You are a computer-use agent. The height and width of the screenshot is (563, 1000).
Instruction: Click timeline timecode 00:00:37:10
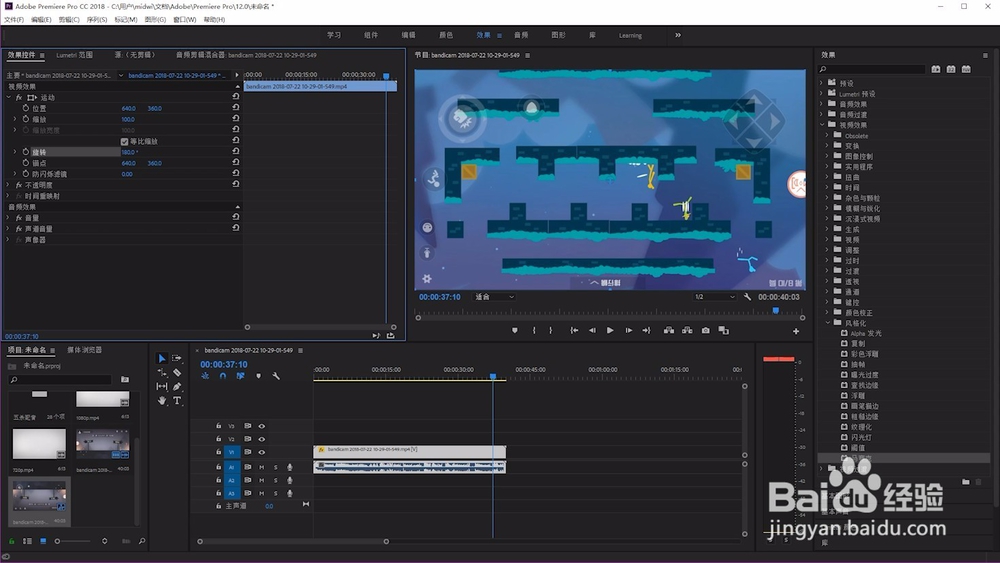coord(224,365)
